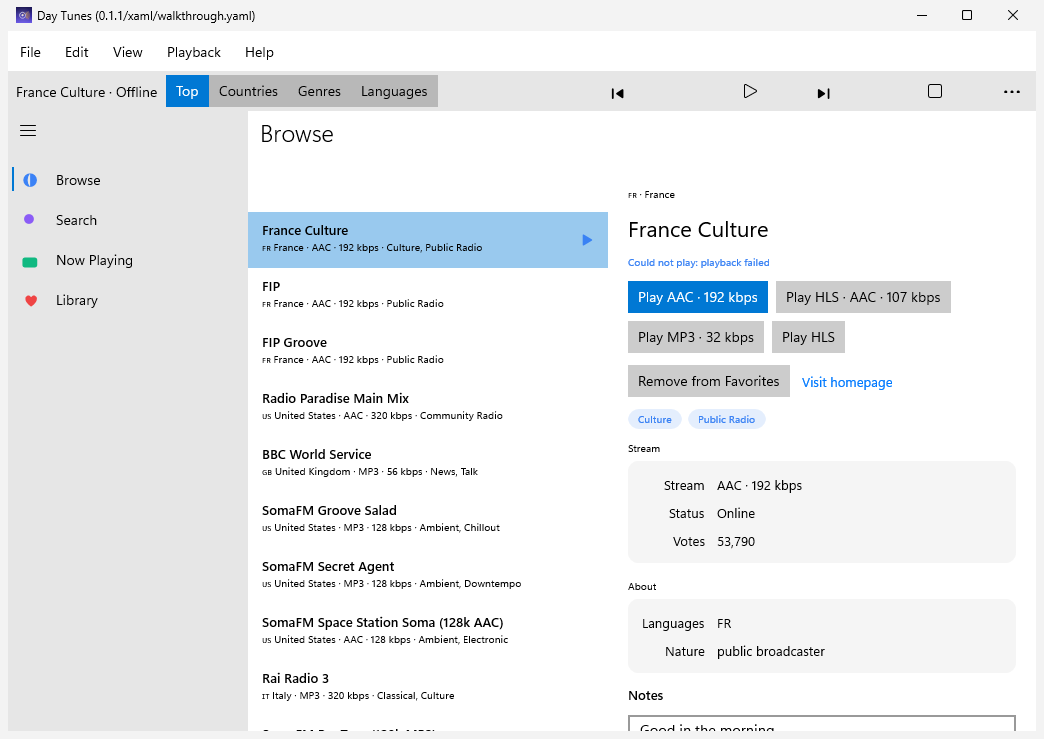1044x739 pixels.
Task: Click Play AAC · 192 kbps button
Action: [x=698, y=297]
